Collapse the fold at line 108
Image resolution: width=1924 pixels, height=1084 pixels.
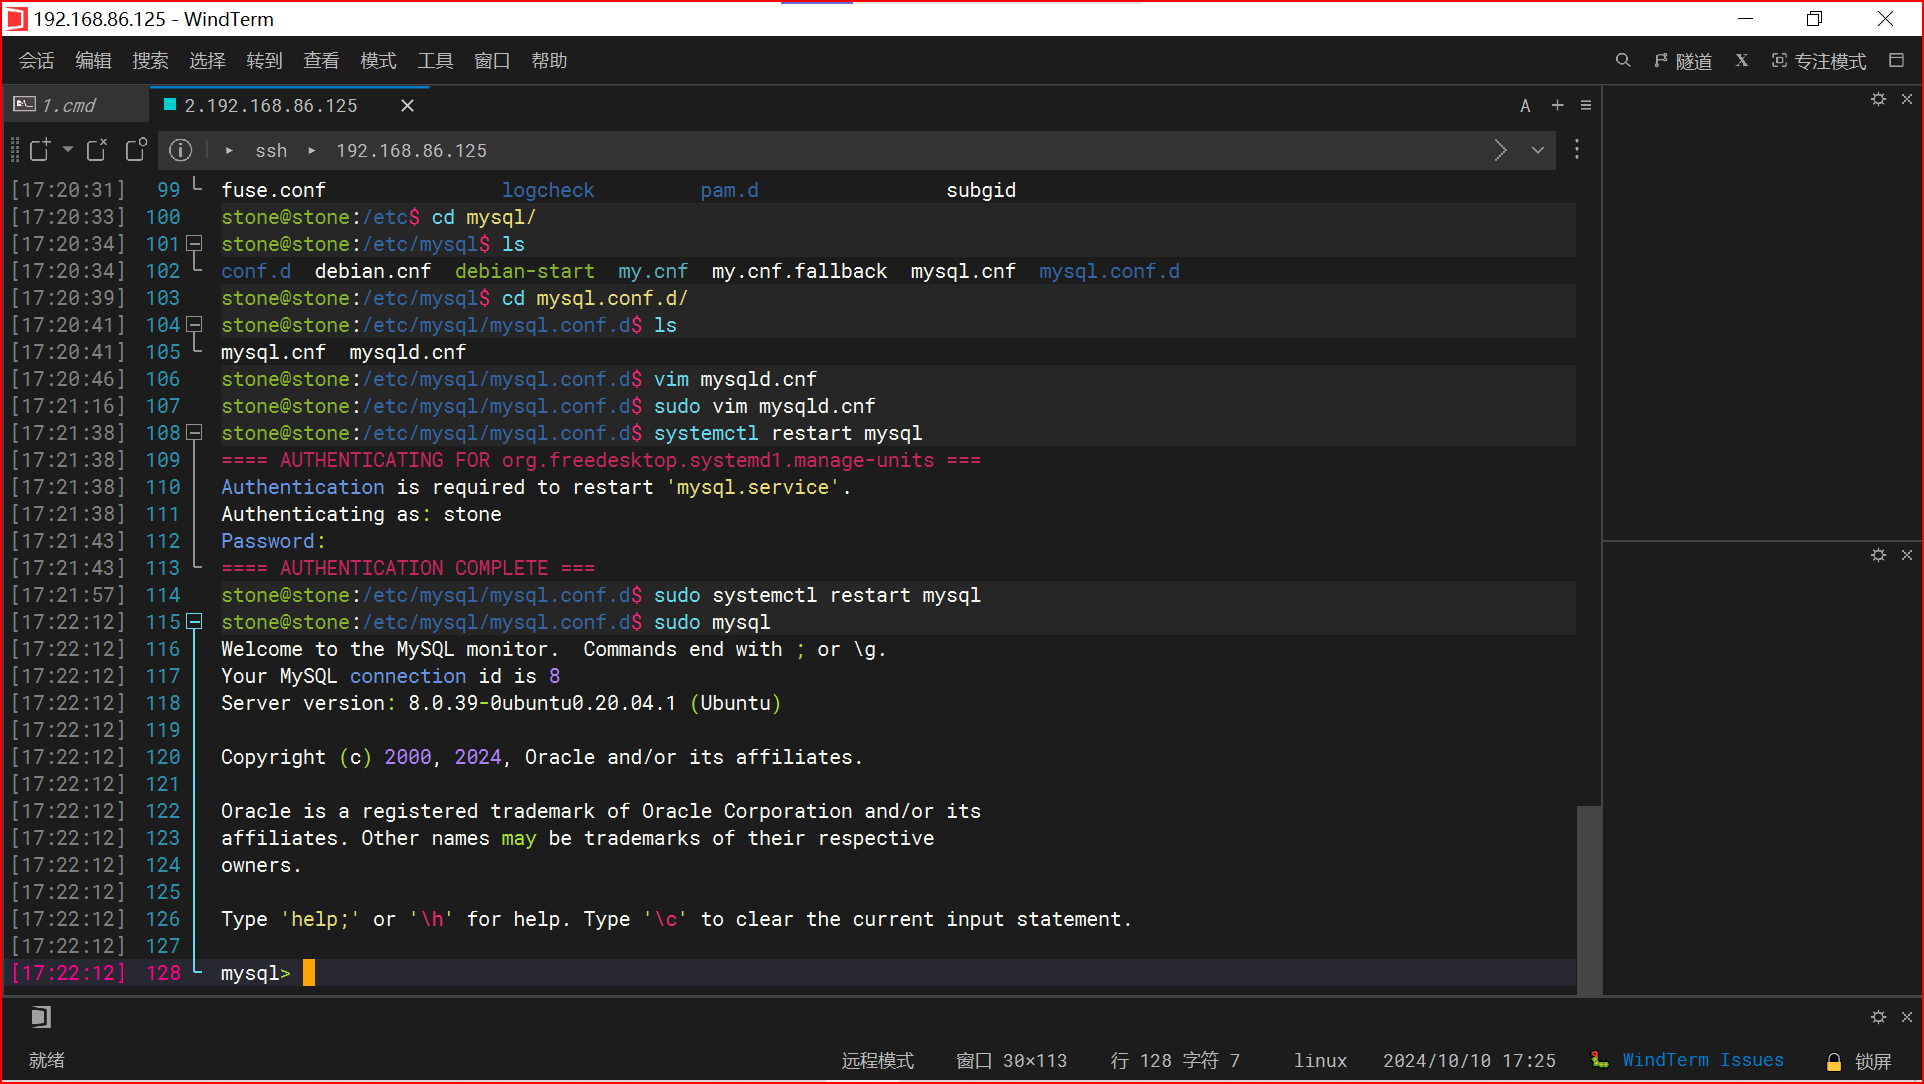(195, 433)
